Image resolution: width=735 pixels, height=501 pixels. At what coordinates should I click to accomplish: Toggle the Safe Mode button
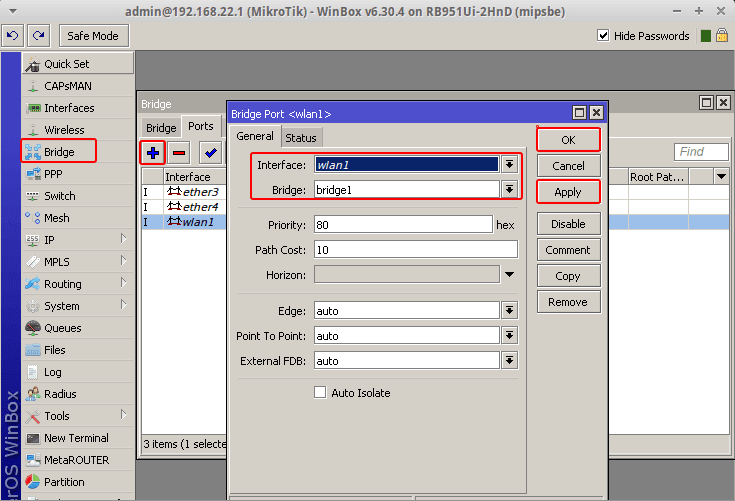coord(93,36)
